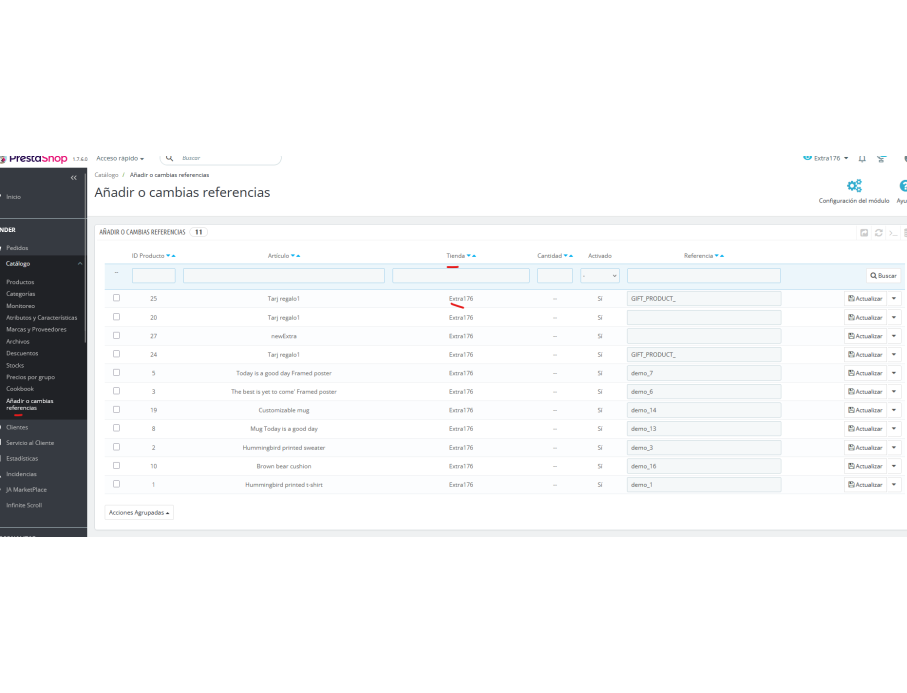Sort Referencia descending arrow
This screenshot has height=693, width=907.
click(717, 256)
